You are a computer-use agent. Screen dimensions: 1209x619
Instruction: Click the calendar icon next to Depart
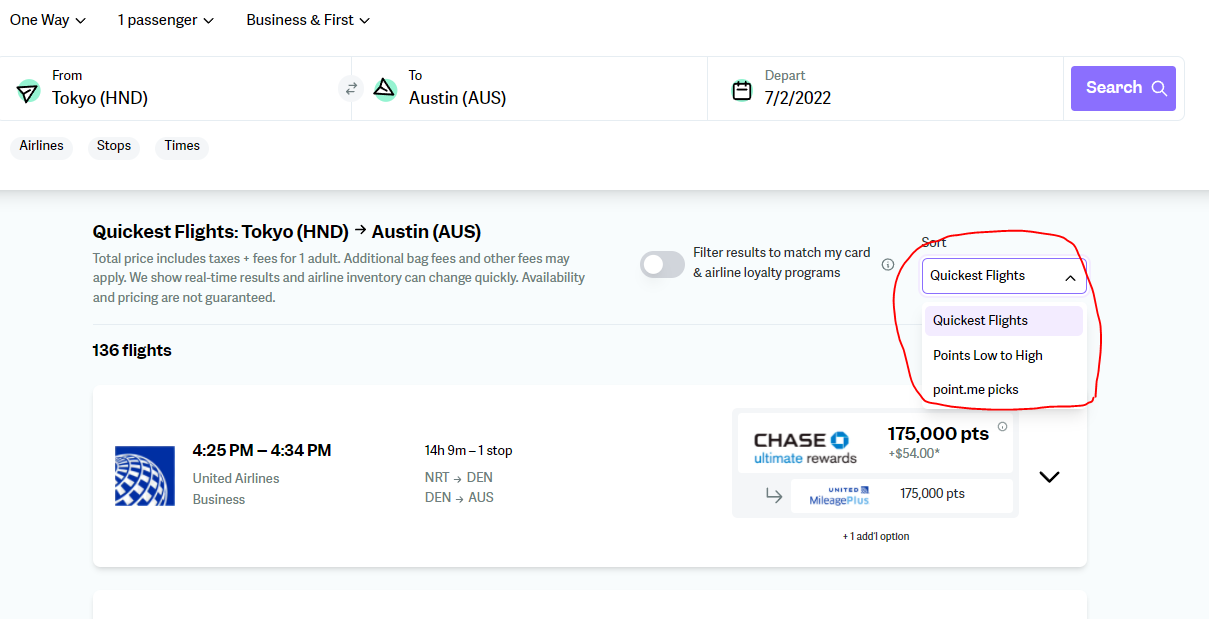point(741,90)
